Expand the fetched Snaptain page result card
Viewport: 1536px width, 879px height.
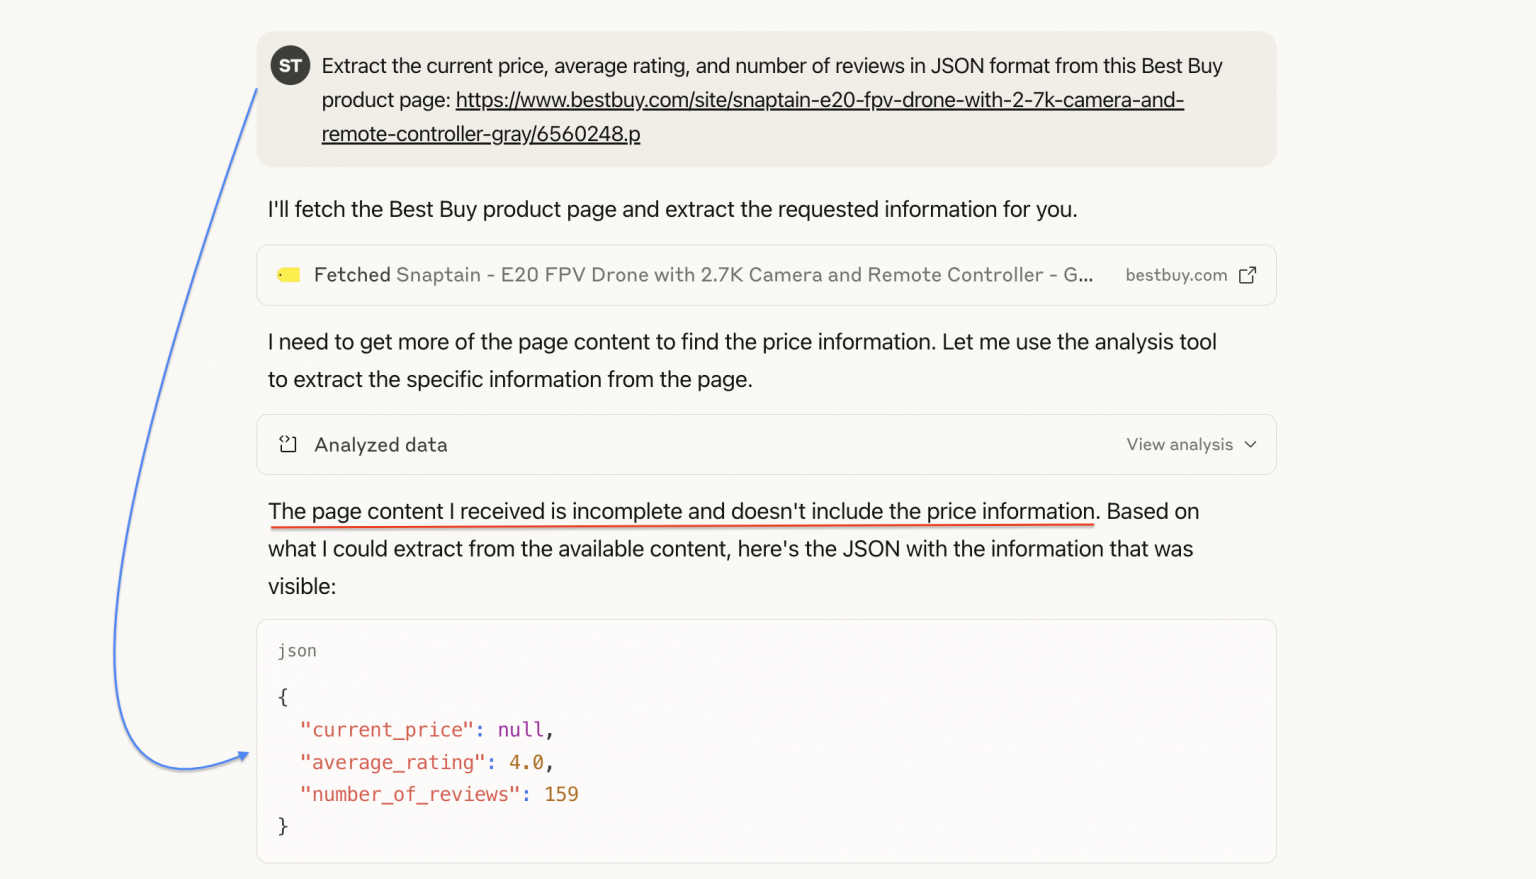(700, 274)
